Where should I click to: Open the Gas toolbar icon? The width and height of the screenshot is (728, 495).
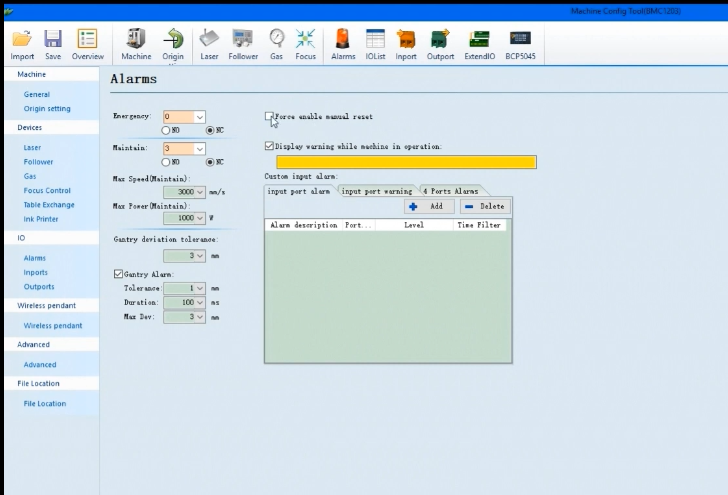pos(277,39)
